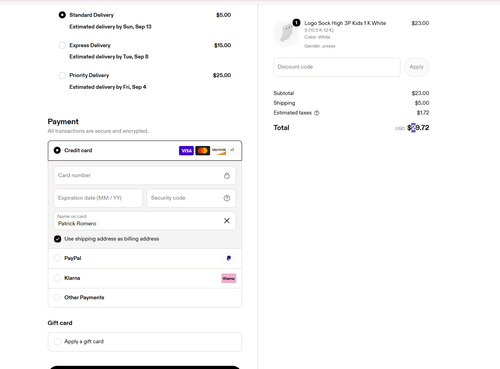Pick Priority Delivery radio button

[62, 75]
